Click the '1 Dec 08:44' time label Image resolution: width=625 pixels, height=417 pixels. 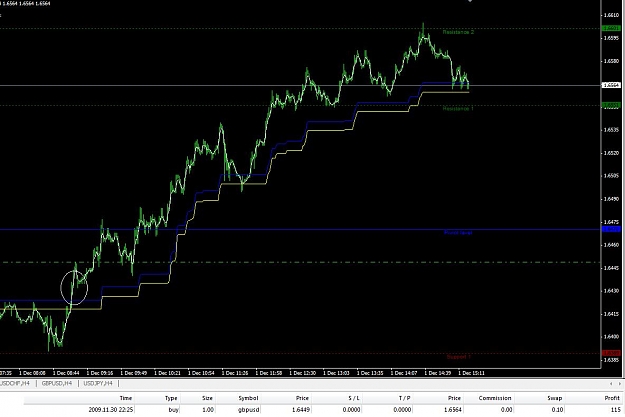pyautogui.click(x=66, y=373)
